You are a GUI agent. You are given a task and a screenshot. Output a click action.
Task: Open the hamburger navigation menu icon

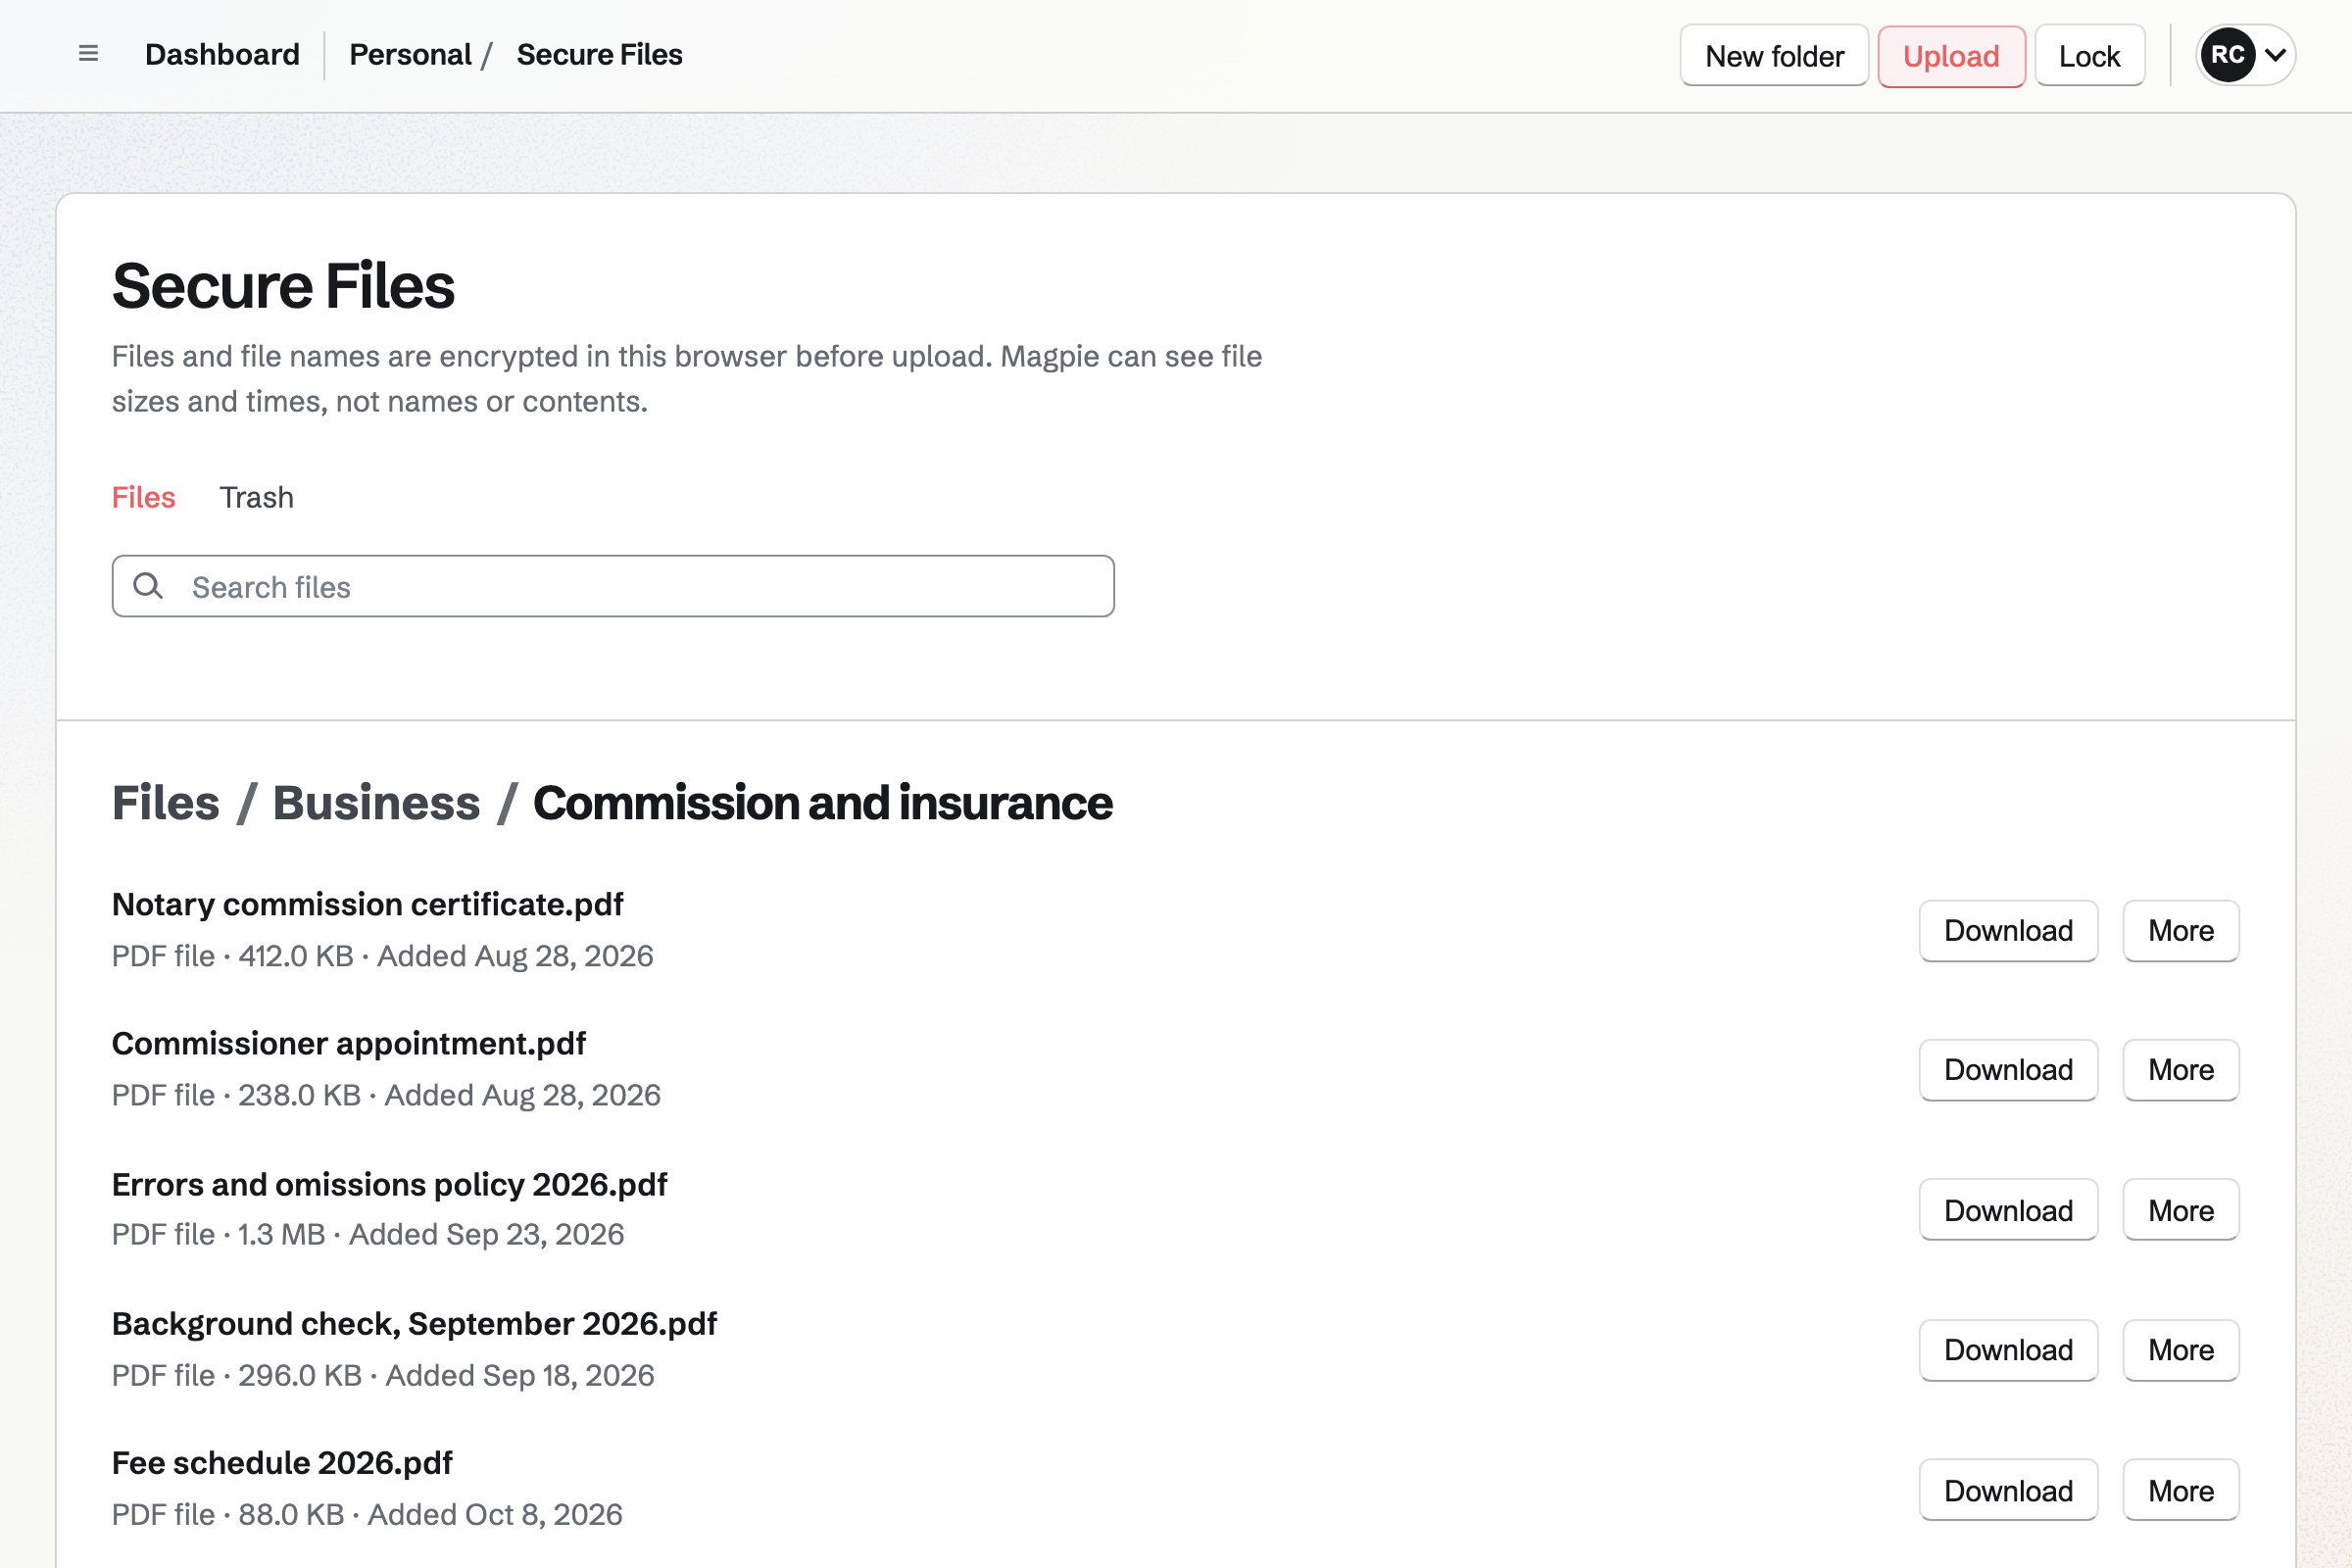tap(88, 54)
